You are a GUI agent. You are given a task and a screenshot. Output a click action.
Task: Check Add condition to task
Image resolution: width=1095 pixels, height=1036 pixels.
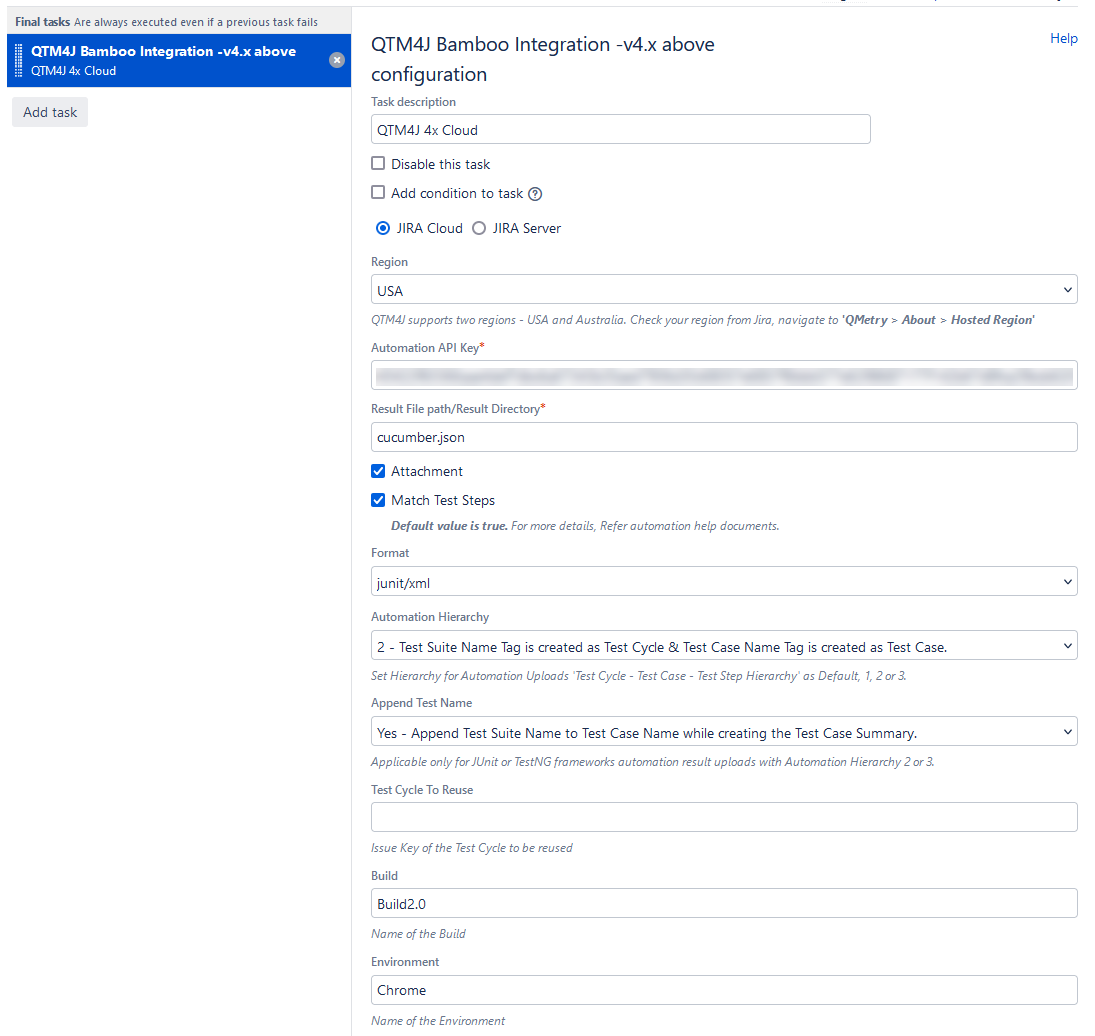[x=378, y=192]
